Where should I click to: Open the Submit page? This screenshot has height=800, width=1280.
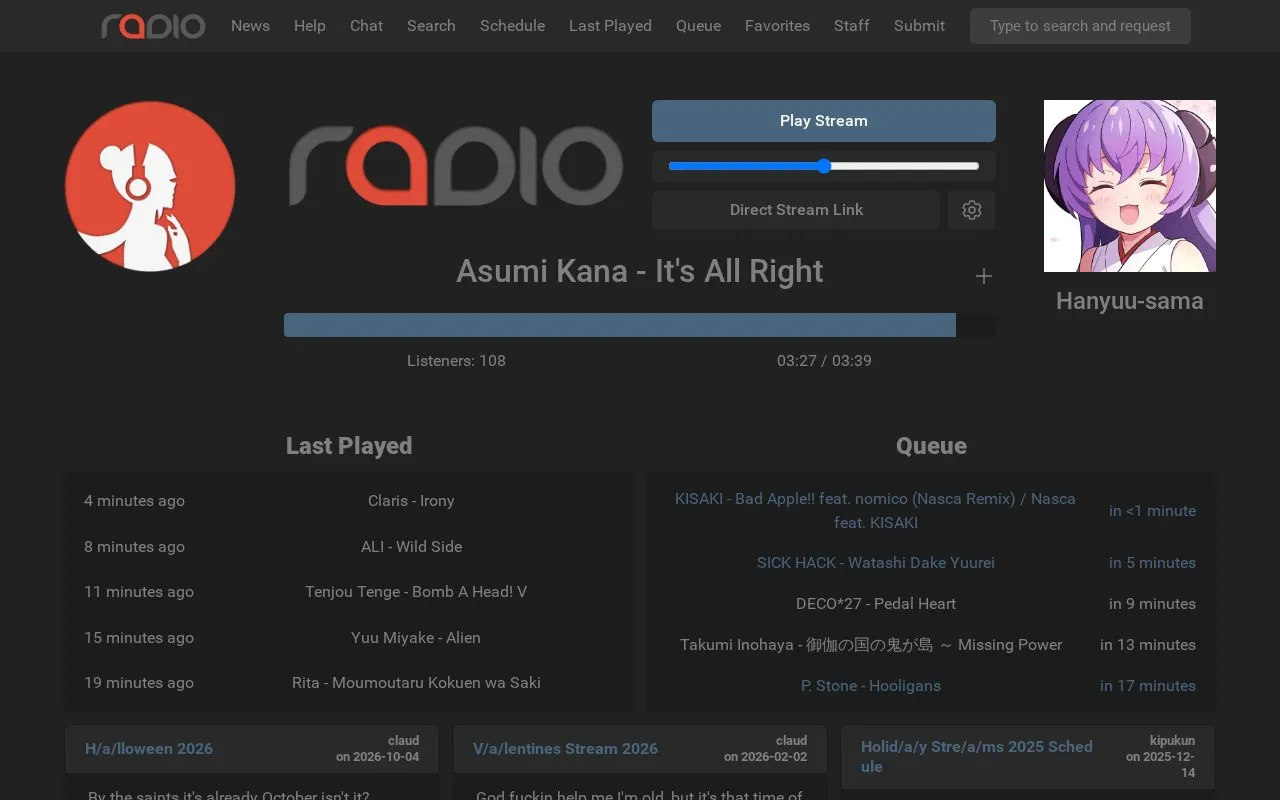click(x=919, y=26)
